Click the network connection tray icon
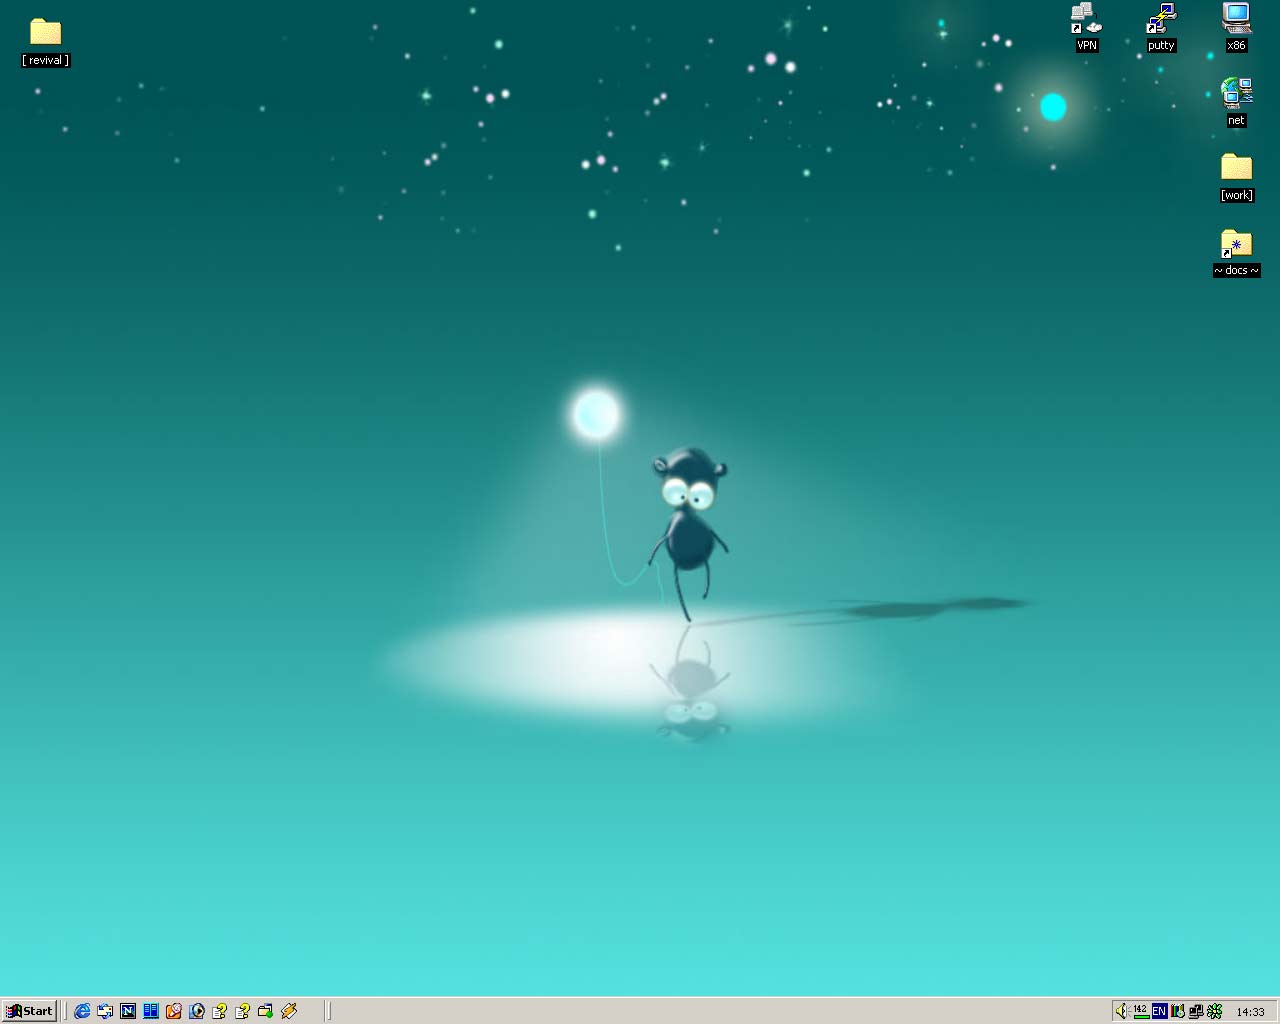Image resolution: width=1280 pixels, height=1024 pixels. [1196, 1011]
